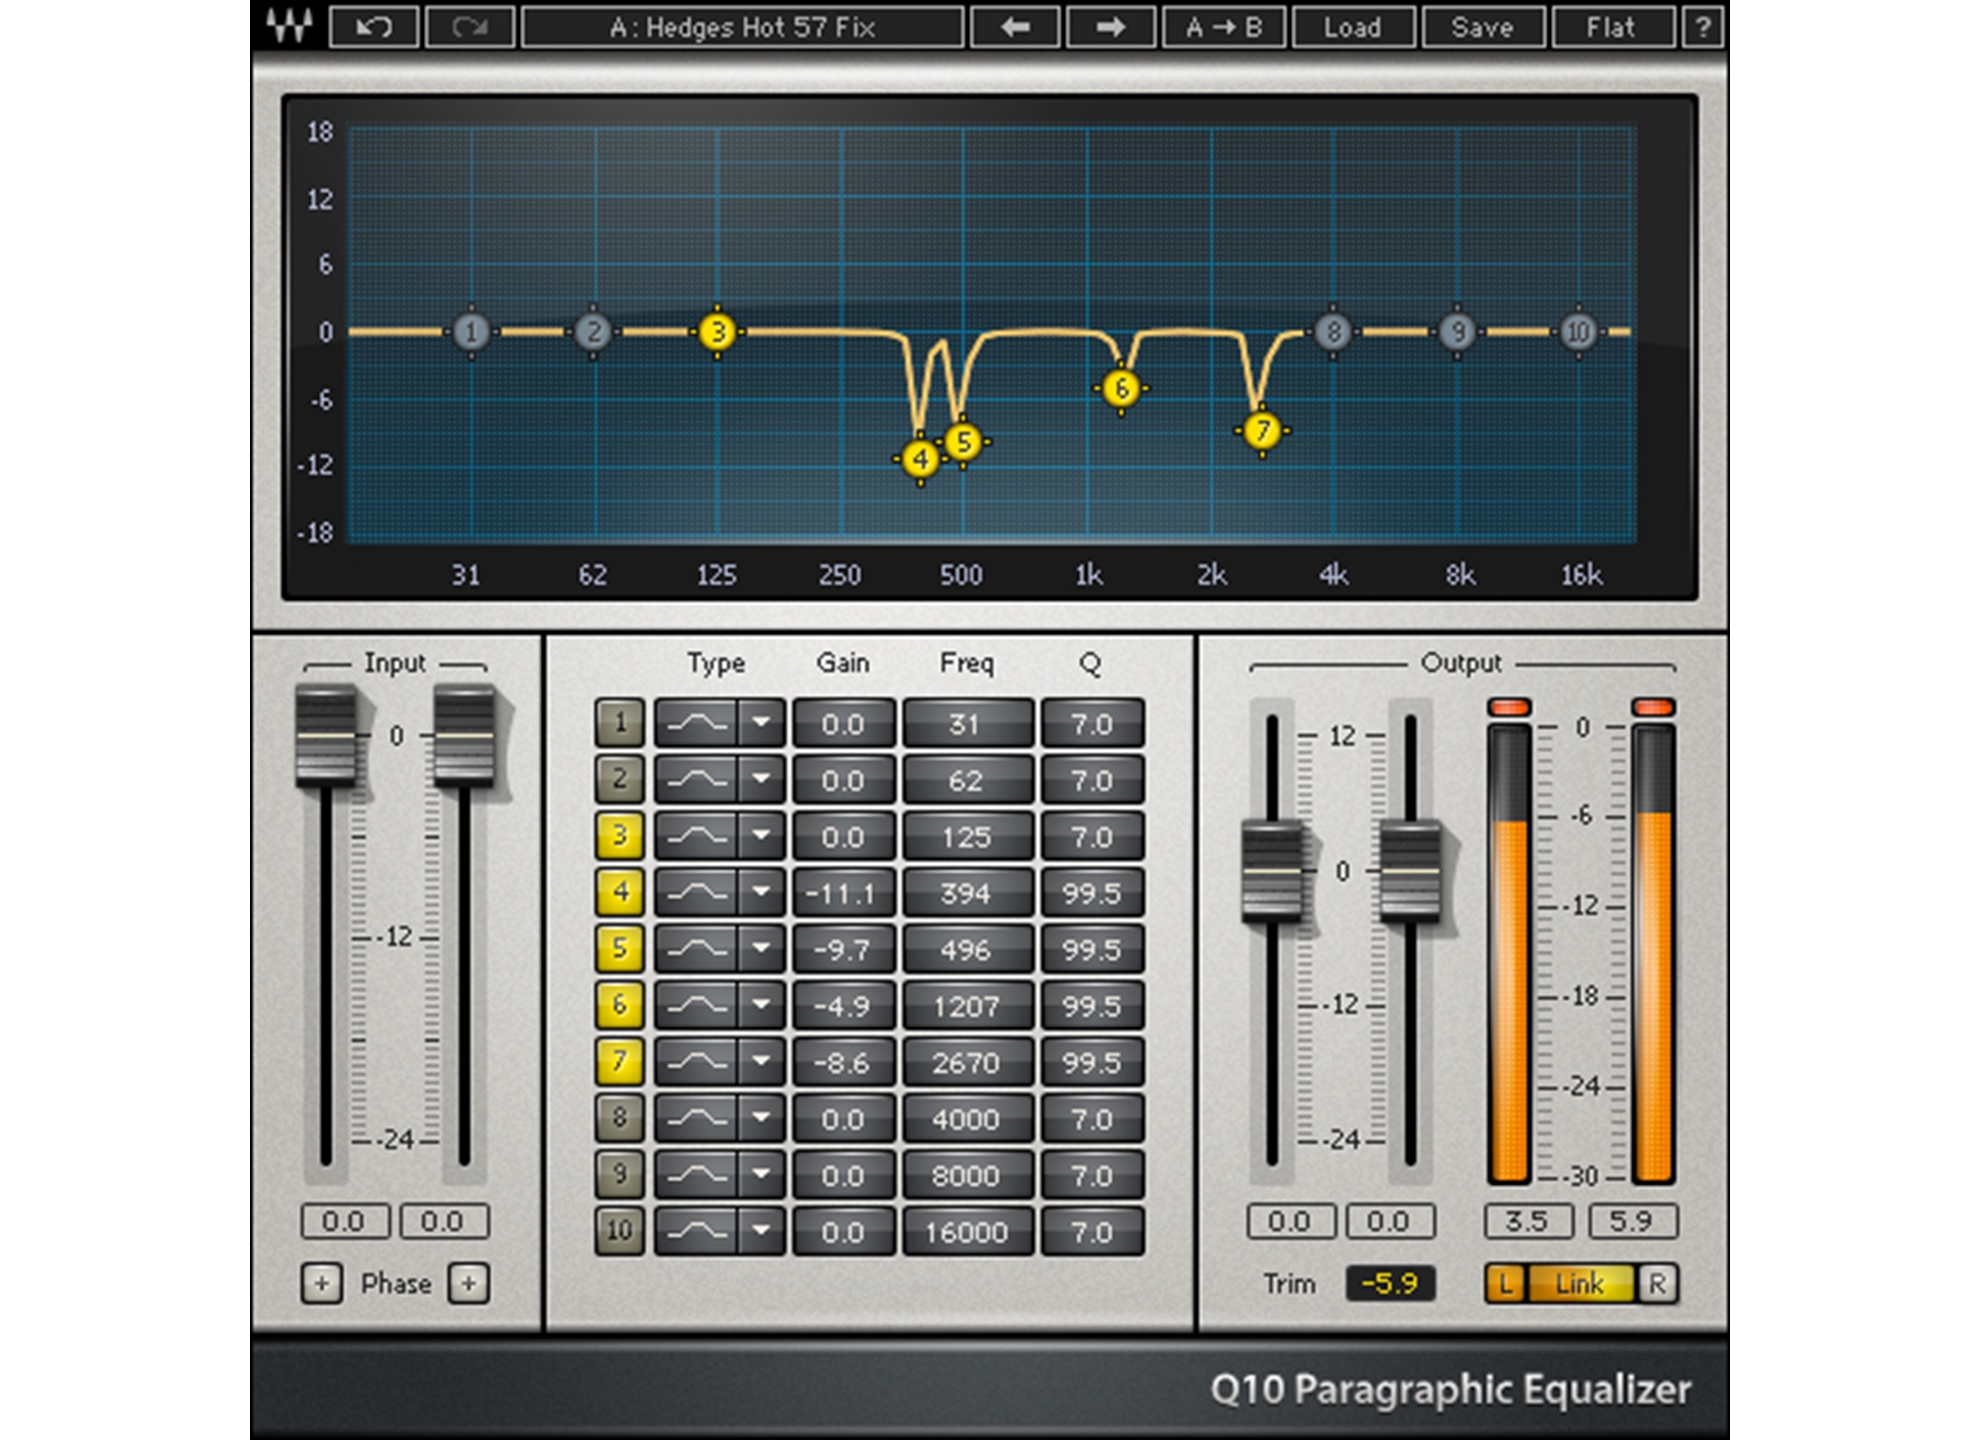Toggle the Link stereo channels button

pyautogui.click(x=1579, y=1283)
